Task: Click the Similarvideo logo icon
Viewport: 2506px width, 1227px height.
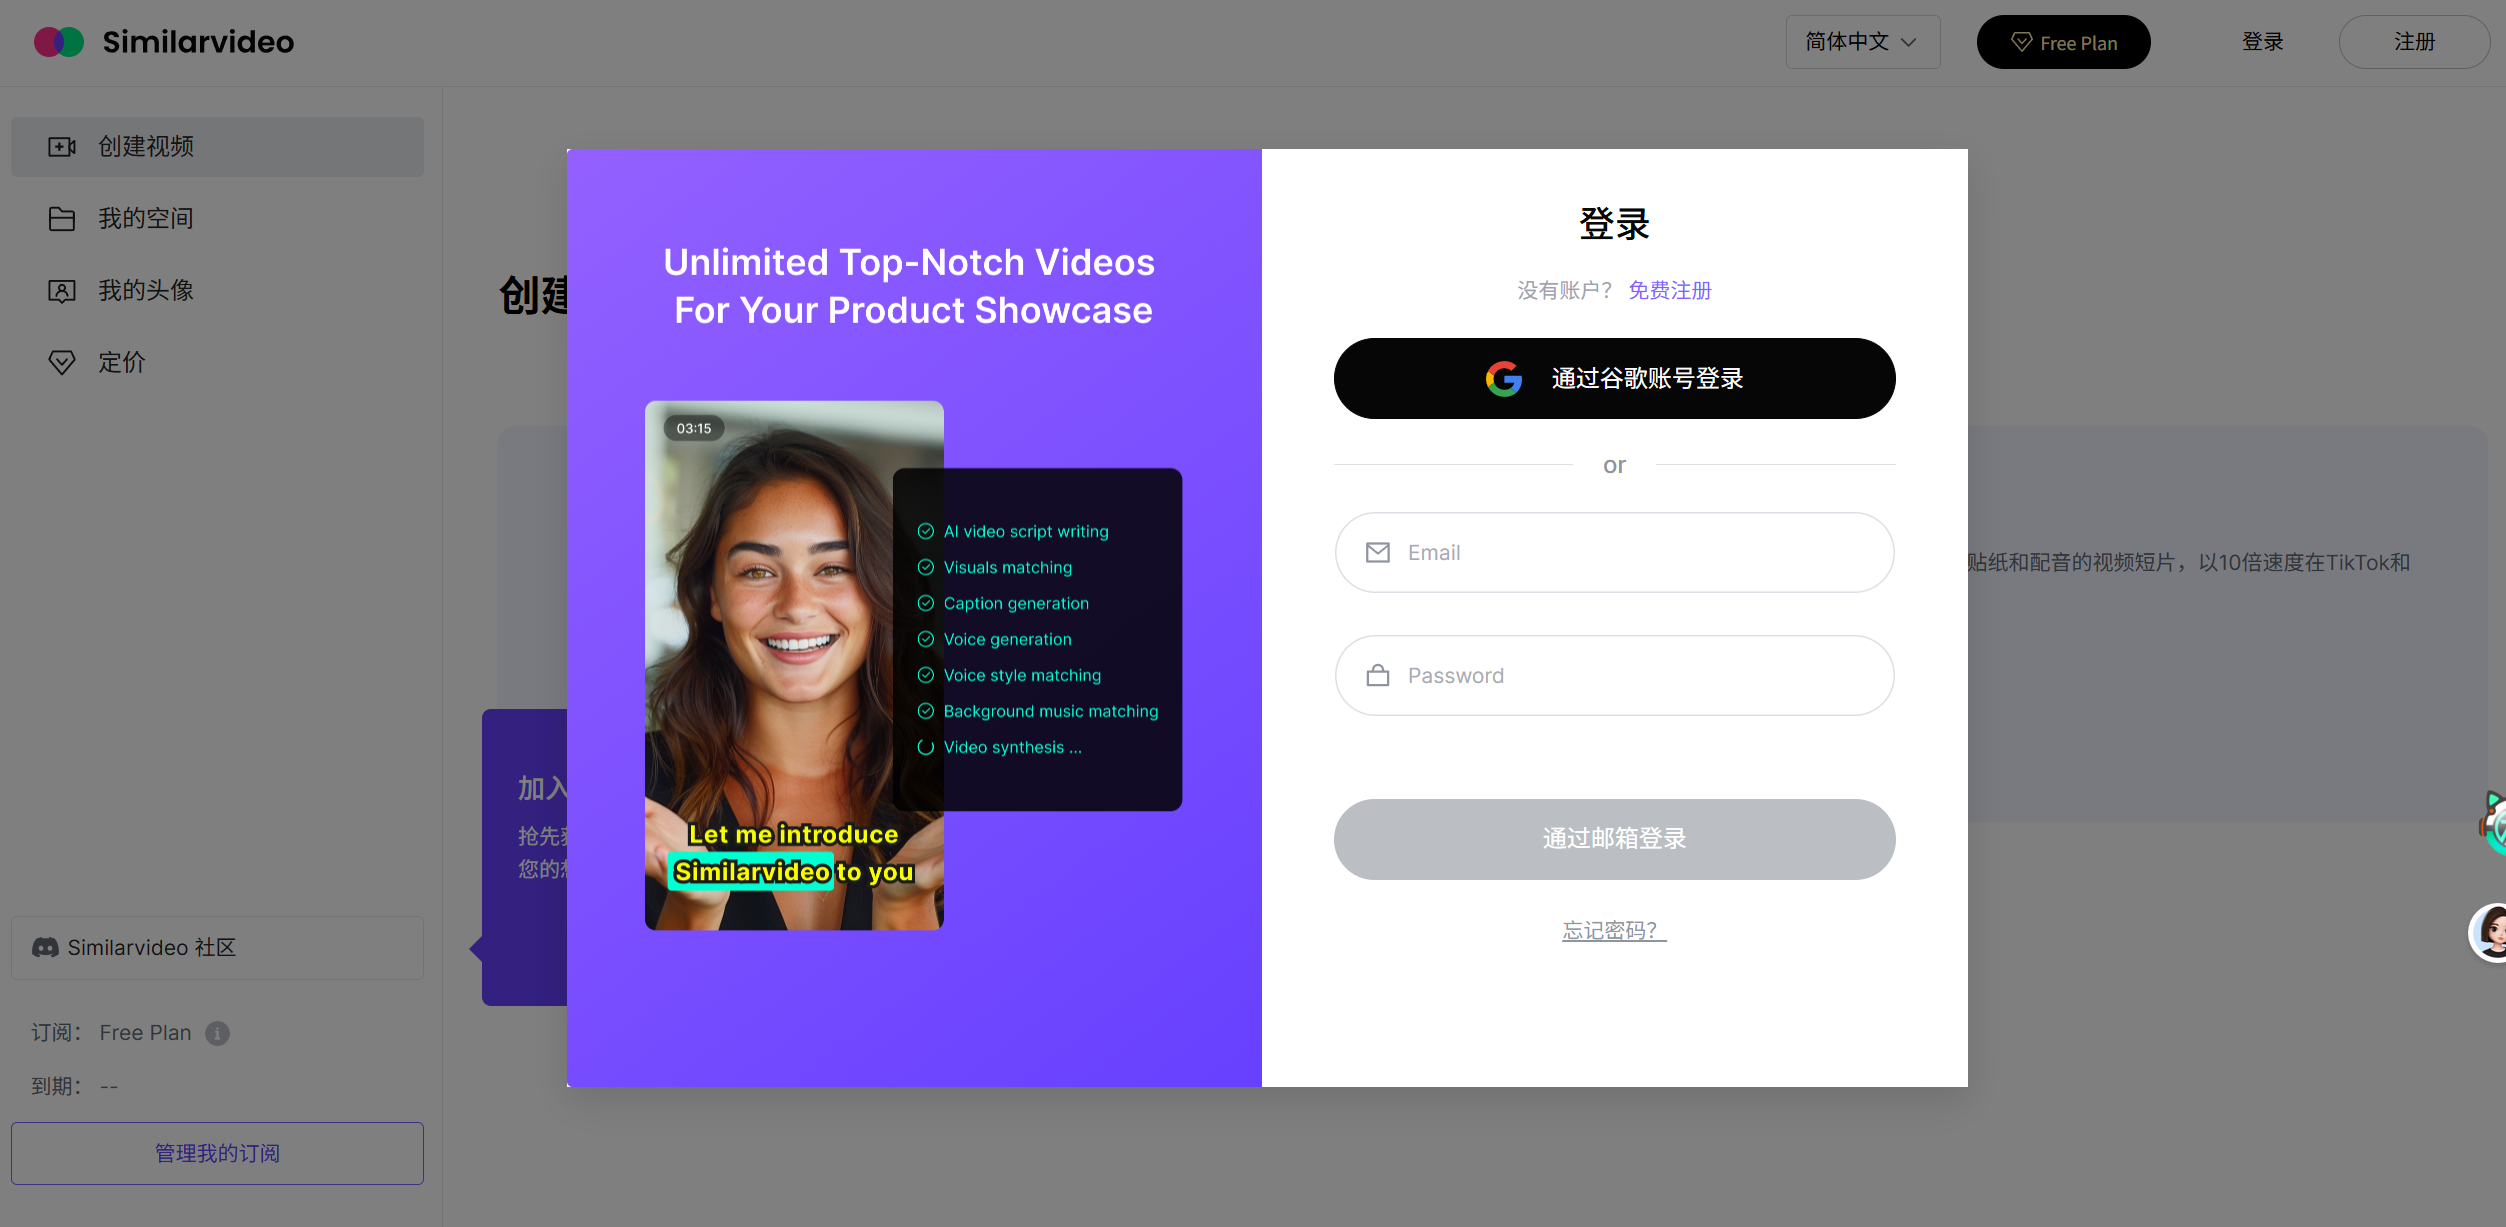Action: [x=59, y=42]
